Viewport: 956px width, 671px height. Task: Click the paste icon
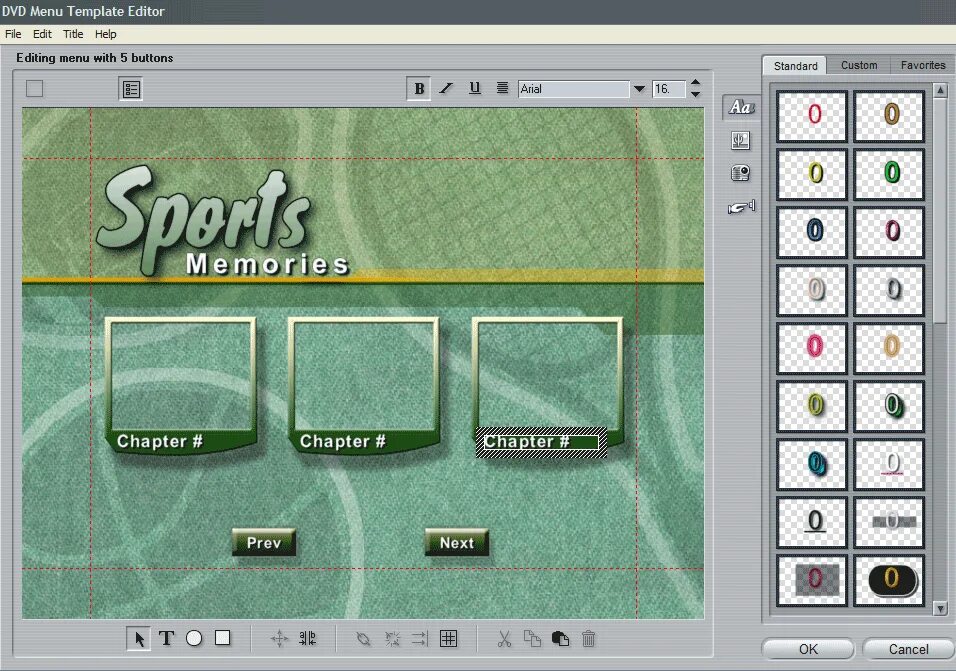[560, 639]
